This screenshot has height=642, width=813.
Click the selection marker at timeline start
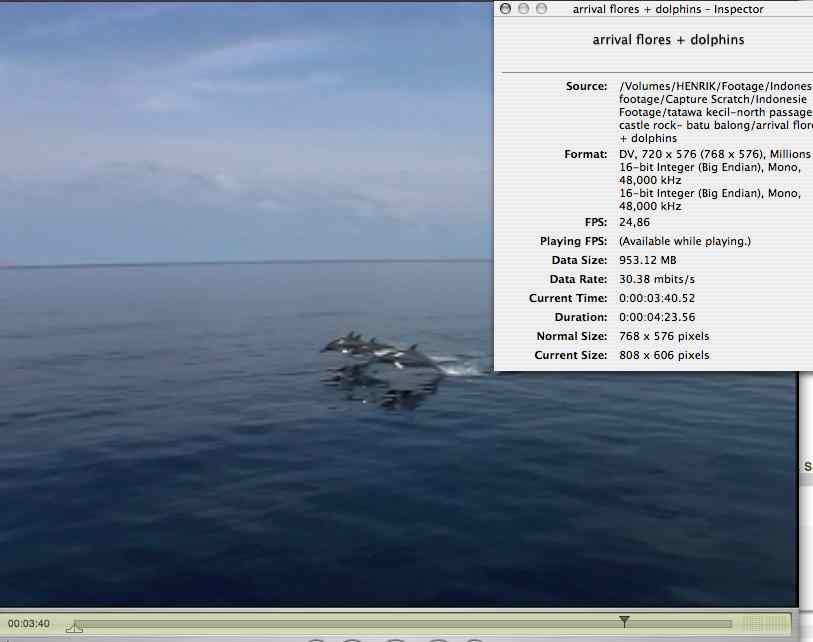74,628
